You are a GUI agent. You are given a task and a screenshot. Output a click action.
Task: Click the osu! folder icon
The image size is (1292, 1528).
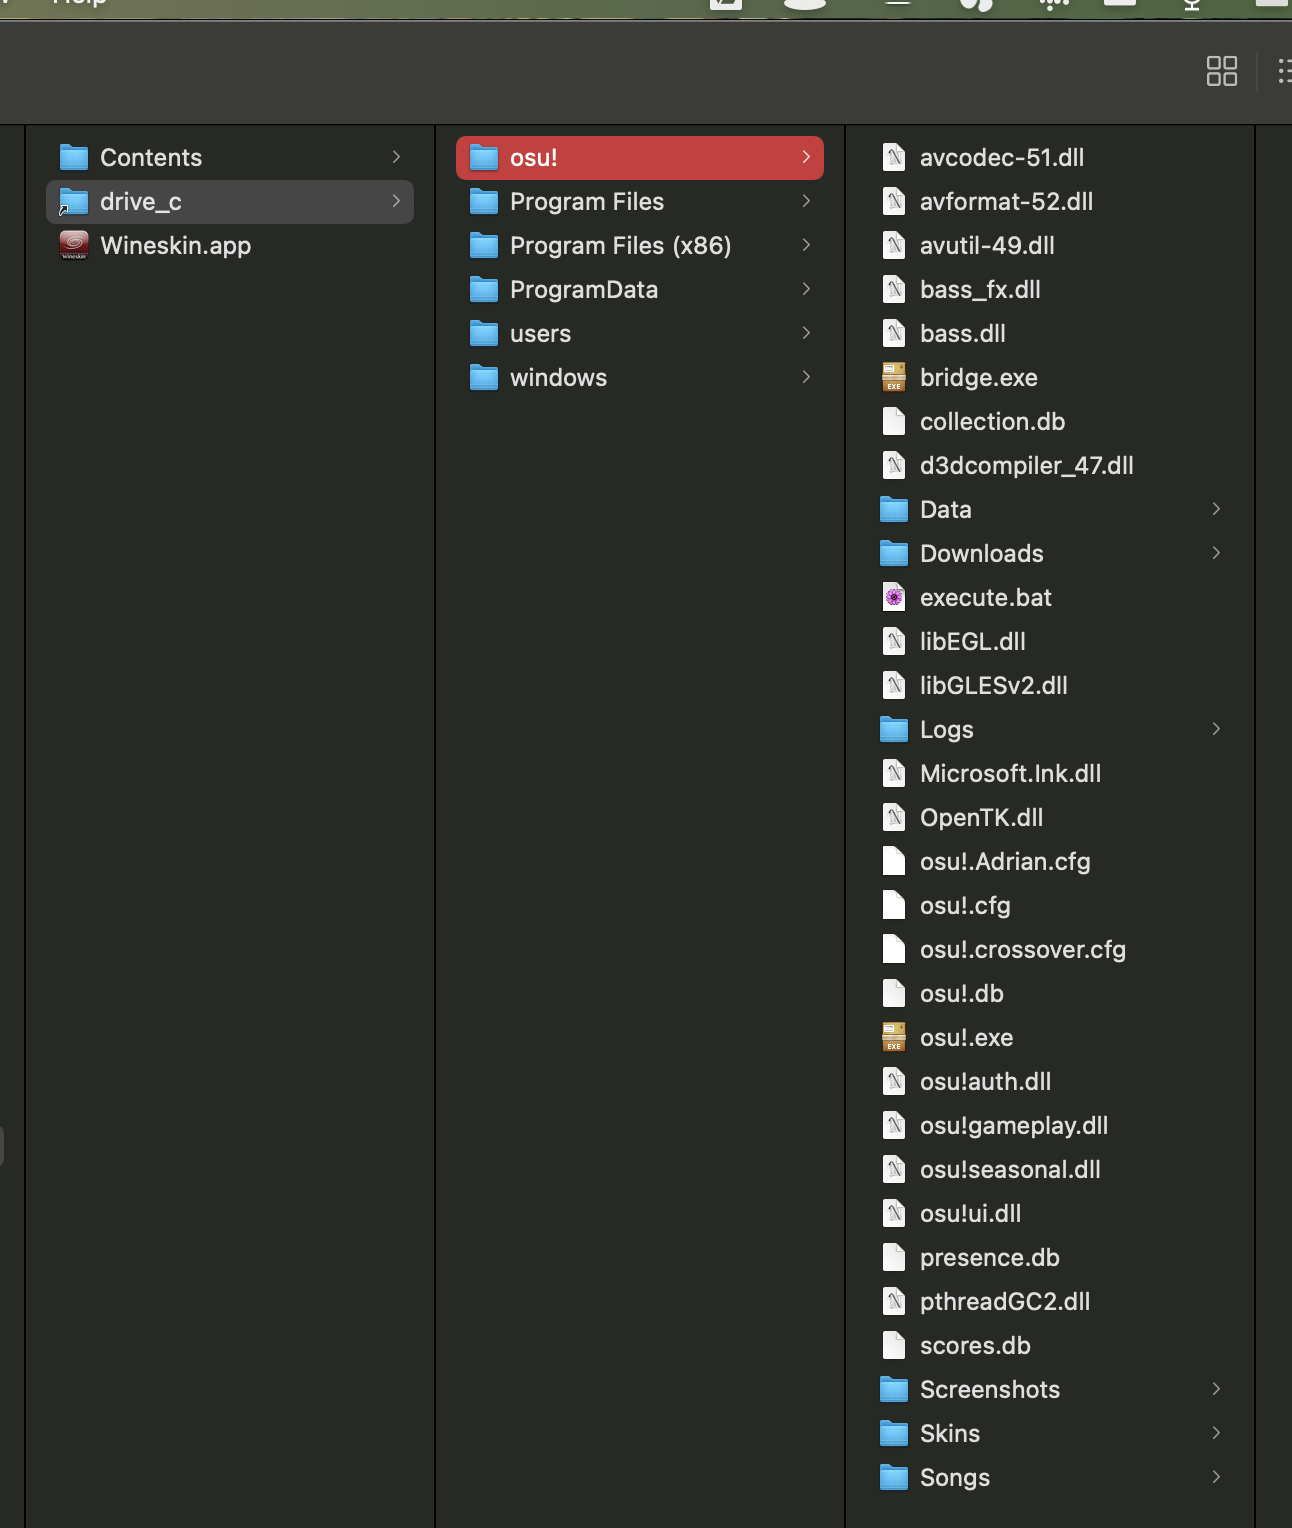[x=484, y=157]
